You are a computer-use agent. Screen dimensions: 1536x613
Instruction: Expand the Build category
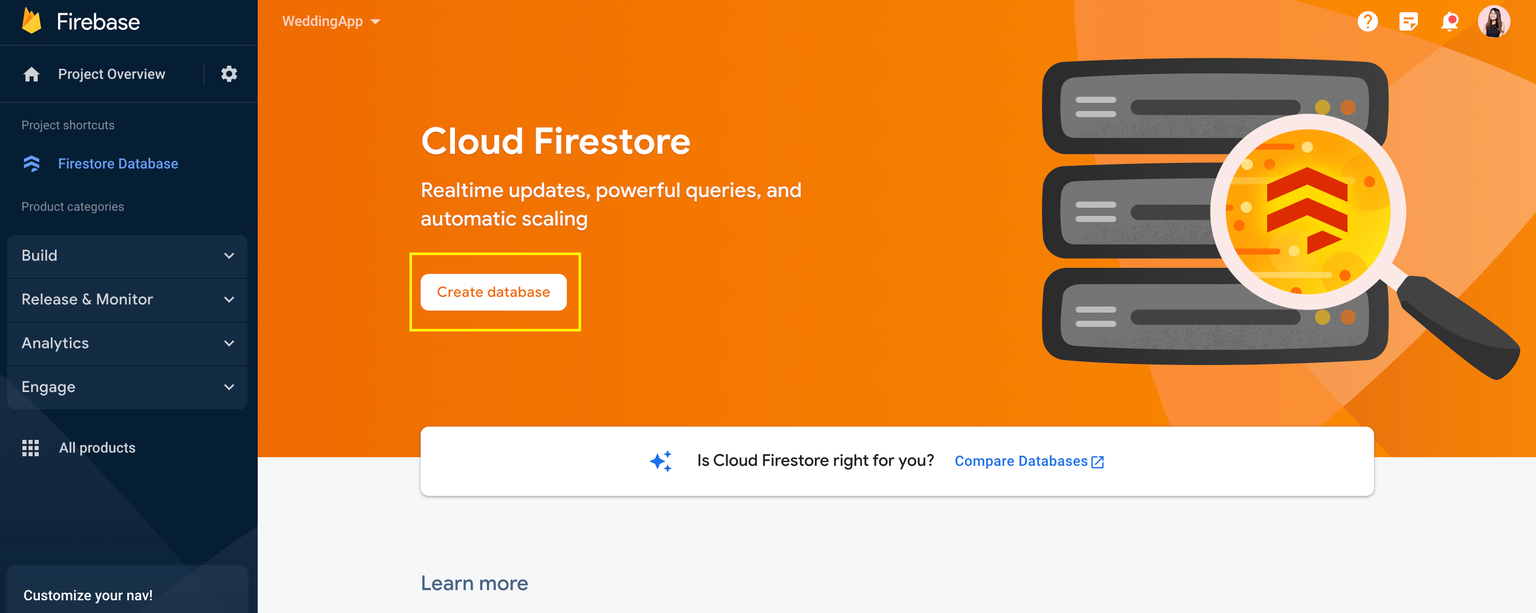pos(127,256)
